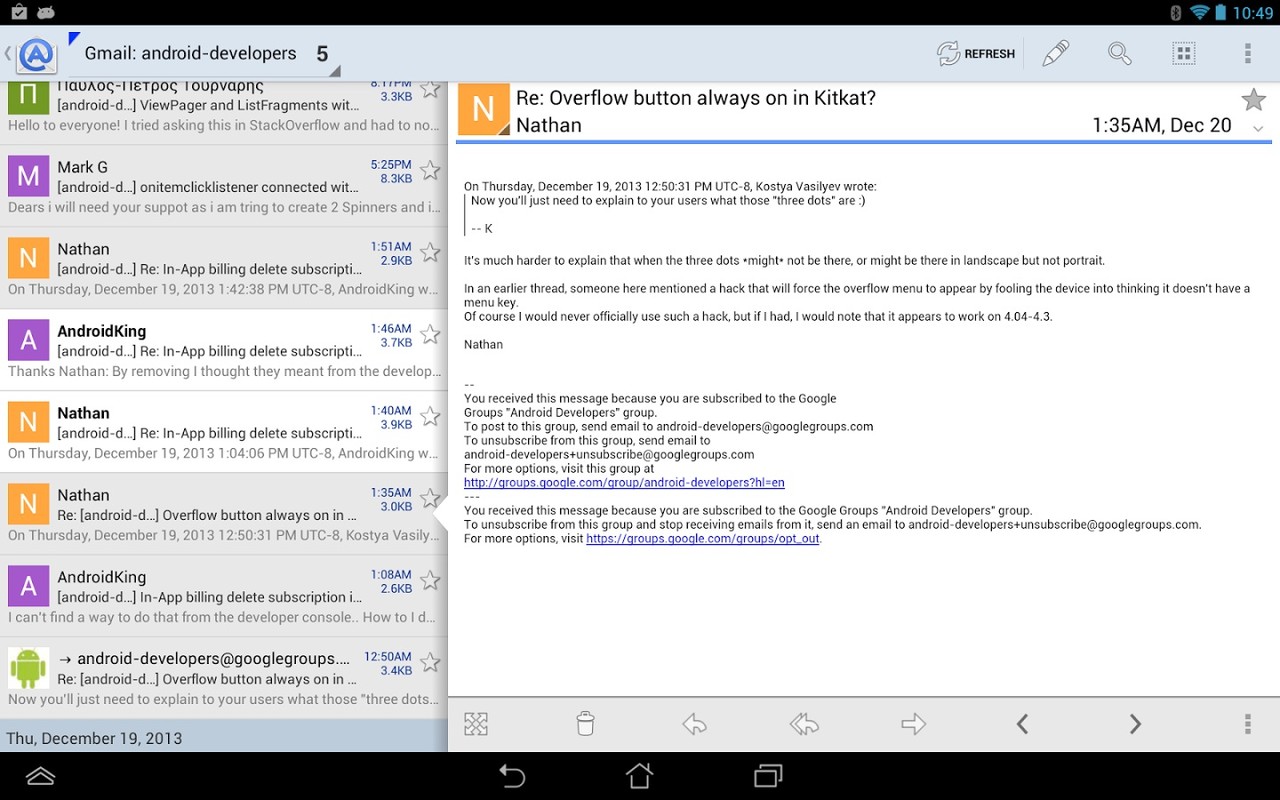The image size is (1280, 800).
Task: Open Nathan's 1:51AM In-App billing email
Action: [x=224, y=268]
